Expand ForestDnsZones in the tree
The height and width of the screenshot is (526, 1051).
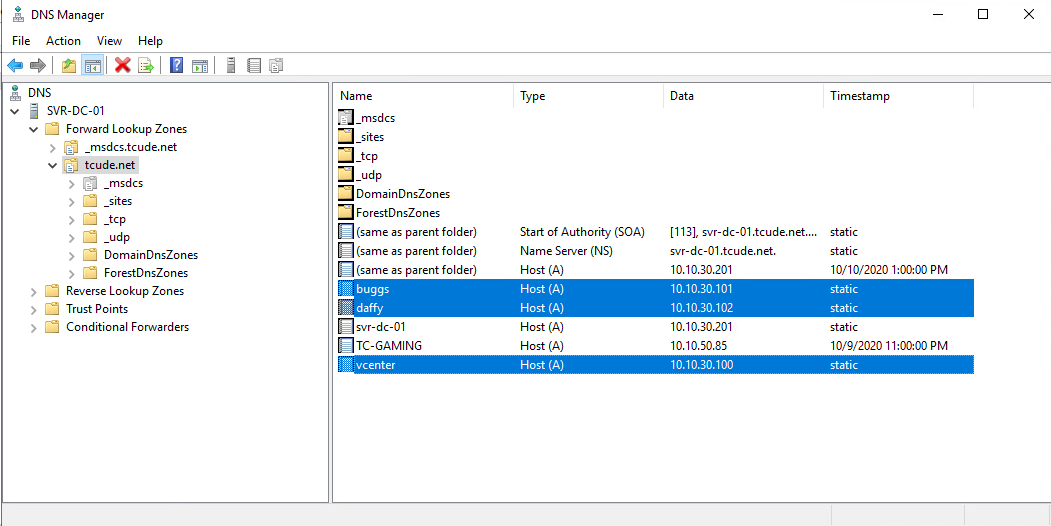tap(72, 274)
